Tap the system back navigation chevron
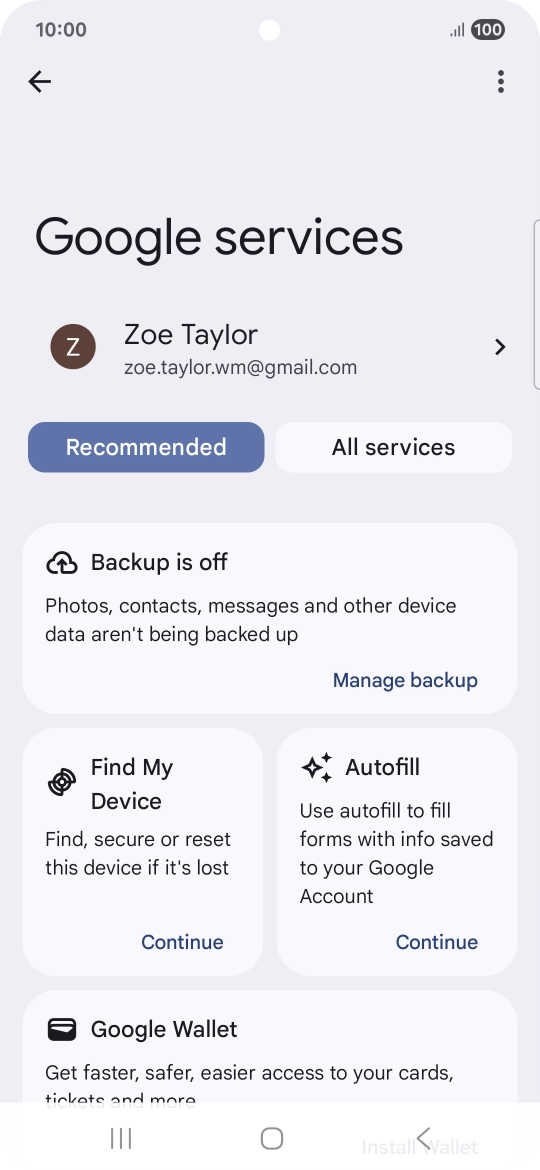Viewport: 540px width, 1170px height. [x=423, y=1138]
